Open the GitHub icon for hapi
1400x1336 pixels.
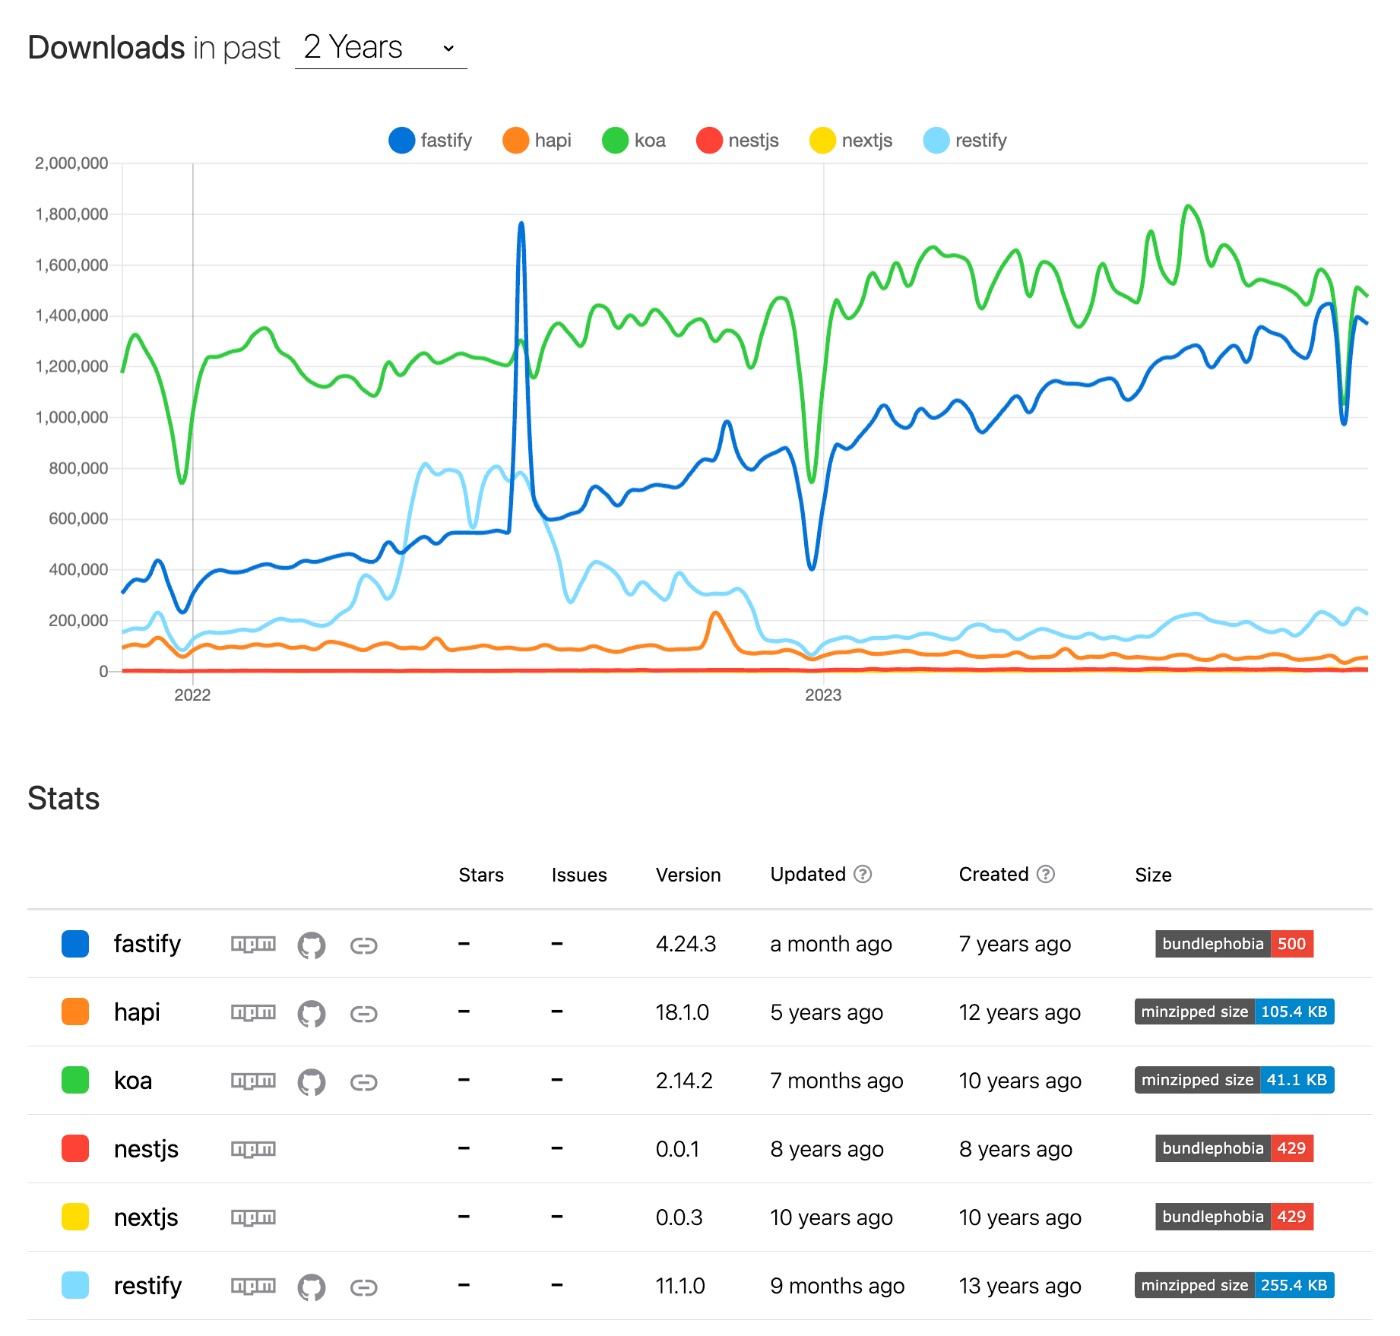pos(312,1014)
